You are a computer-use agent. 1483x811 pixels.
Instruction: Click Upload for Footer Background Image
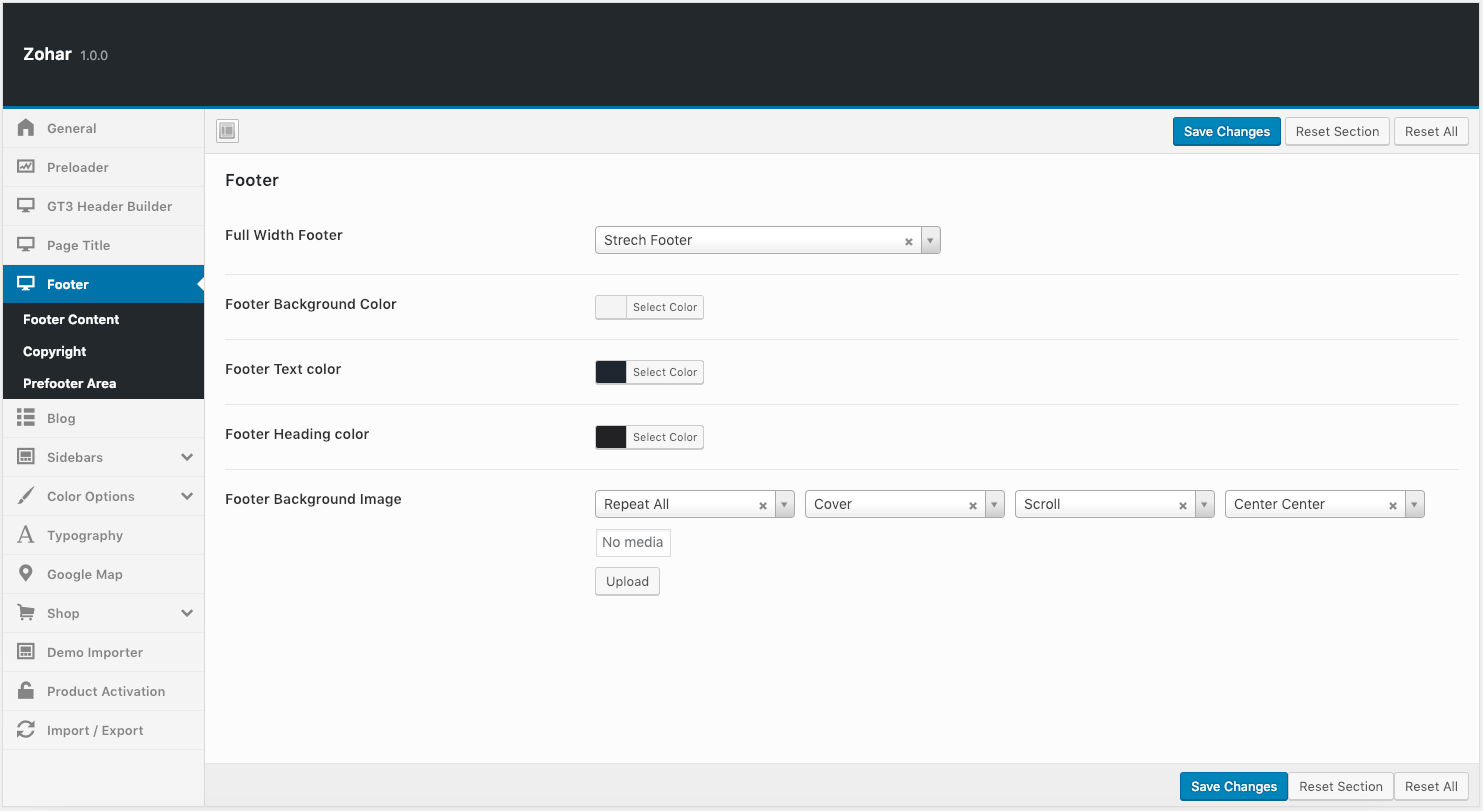coord(627,581)
